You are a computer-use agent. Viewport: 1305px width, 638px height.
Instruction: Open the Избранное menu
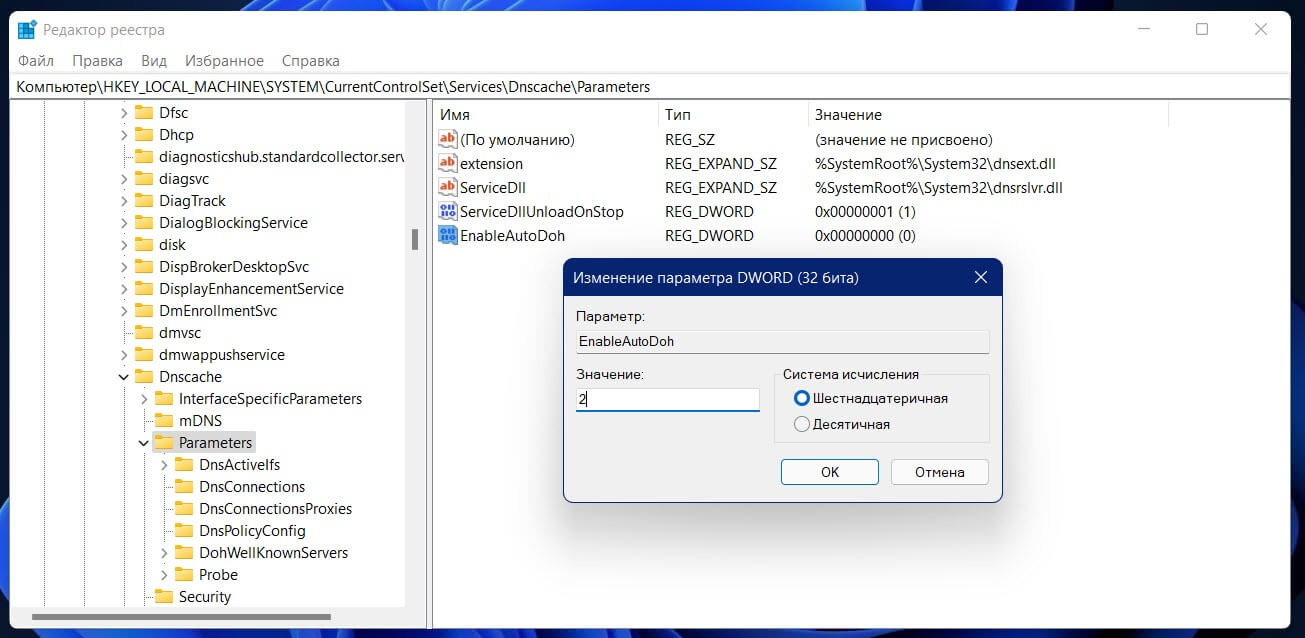pyautogui.click(x=226, y=60)
